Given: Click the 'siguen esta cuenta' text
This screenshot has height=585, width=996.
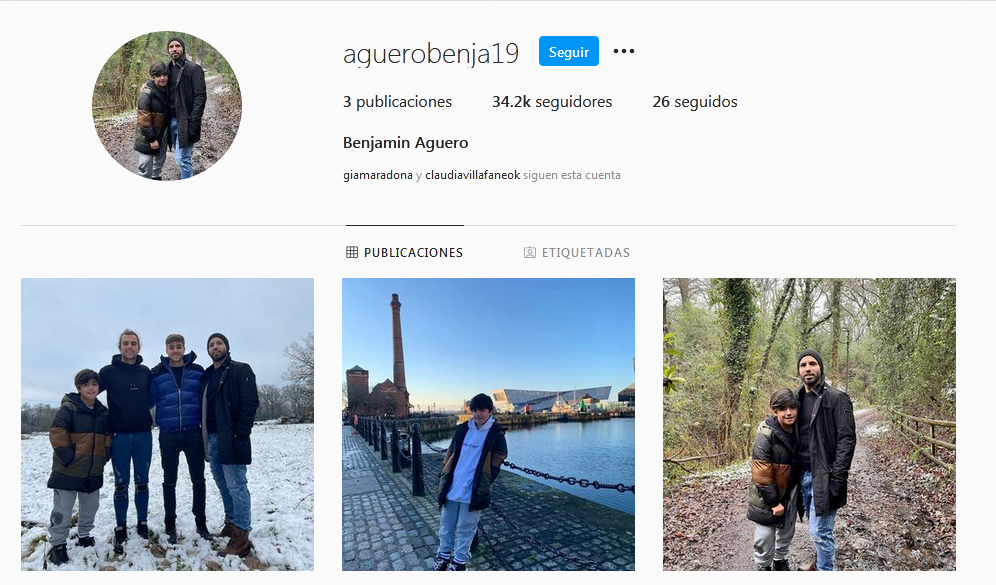Looking at the screenshot, I should (x=572, y=175).
